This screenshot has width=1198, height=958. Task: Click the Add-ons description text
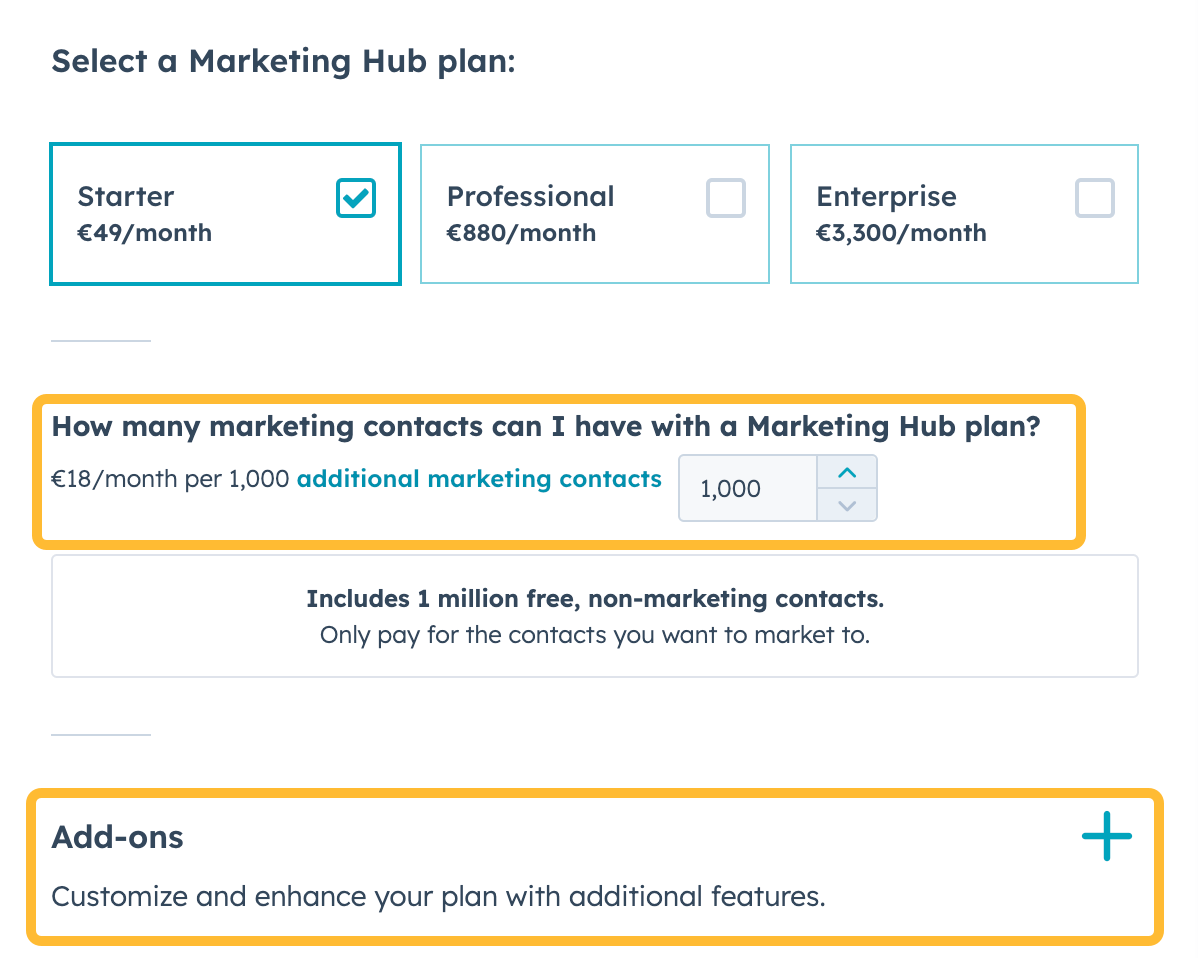tap(440, 896)
